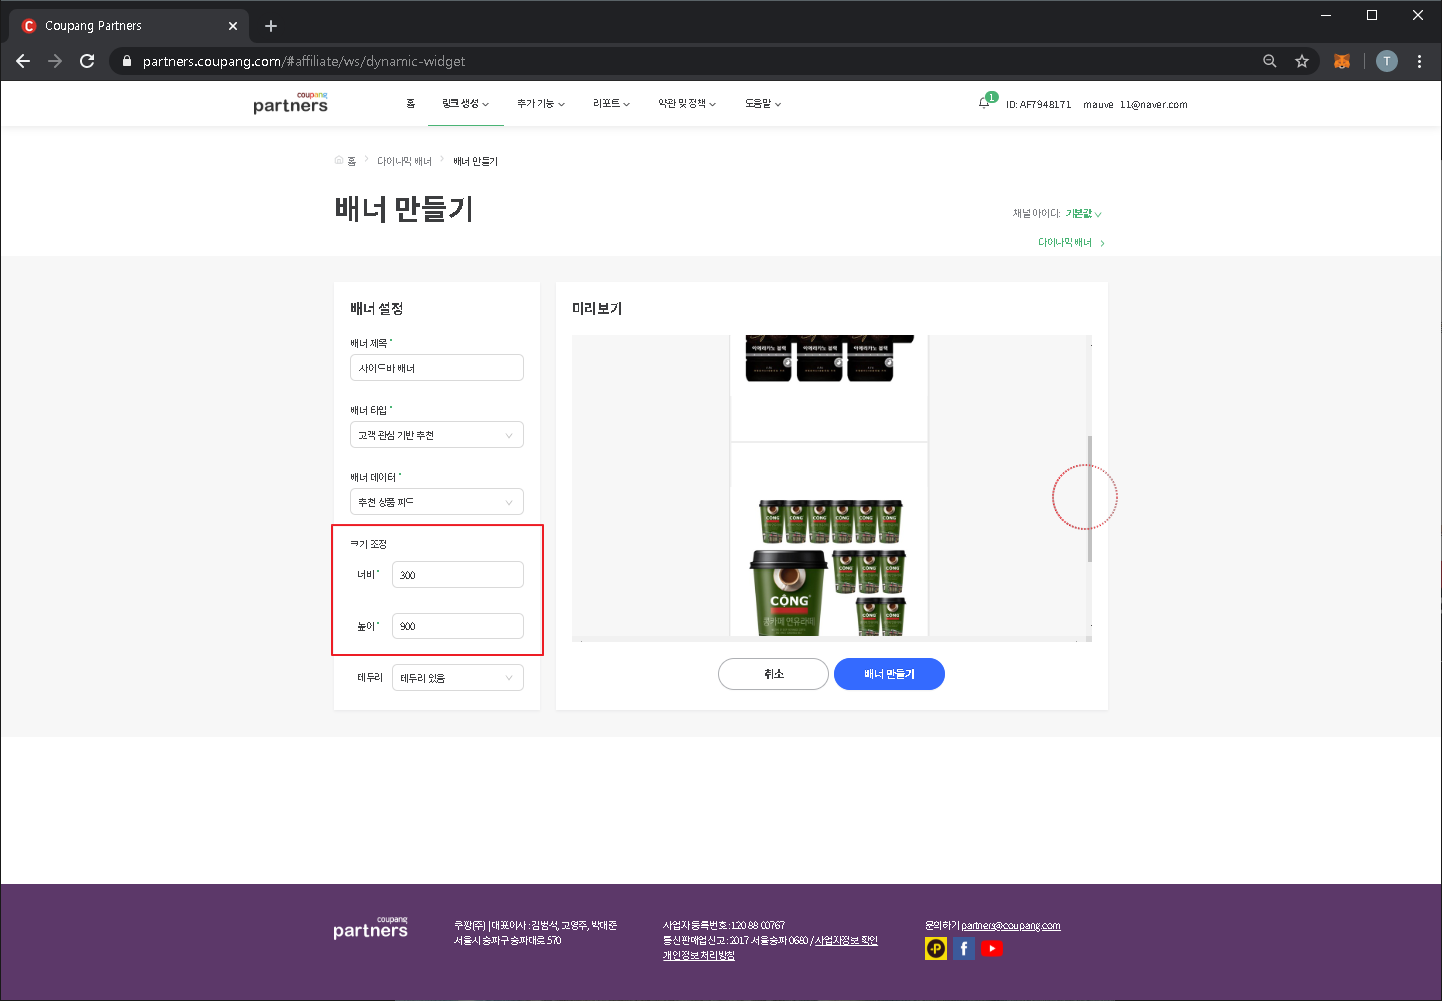This screenshot has height=1001, width=1442.
Task: Click the partners@coupang.com email link
Action: (1011, 926)
